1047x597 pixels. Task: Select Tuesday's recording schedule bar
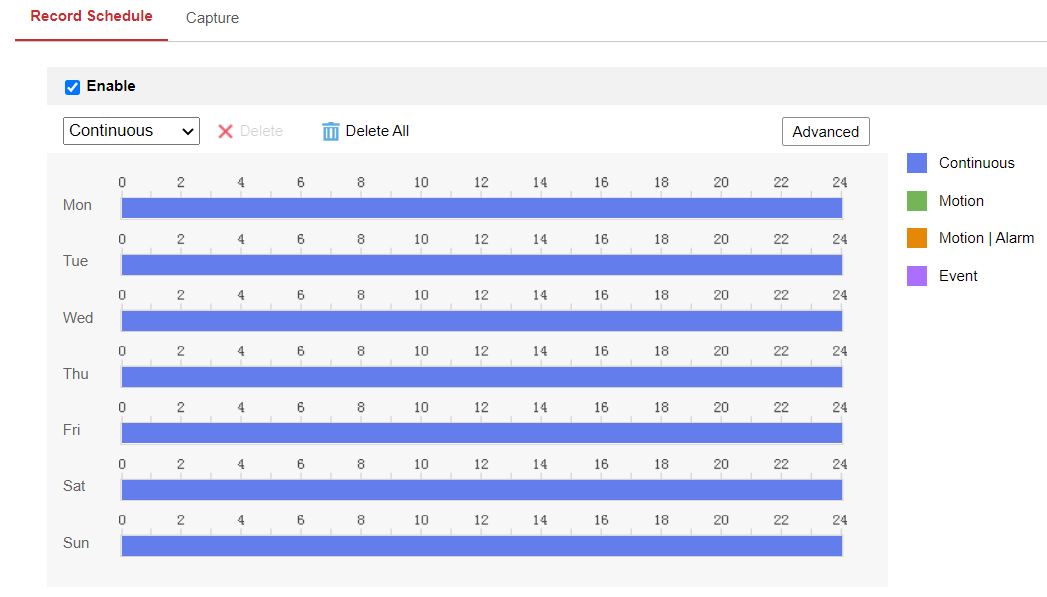[481, 264]
